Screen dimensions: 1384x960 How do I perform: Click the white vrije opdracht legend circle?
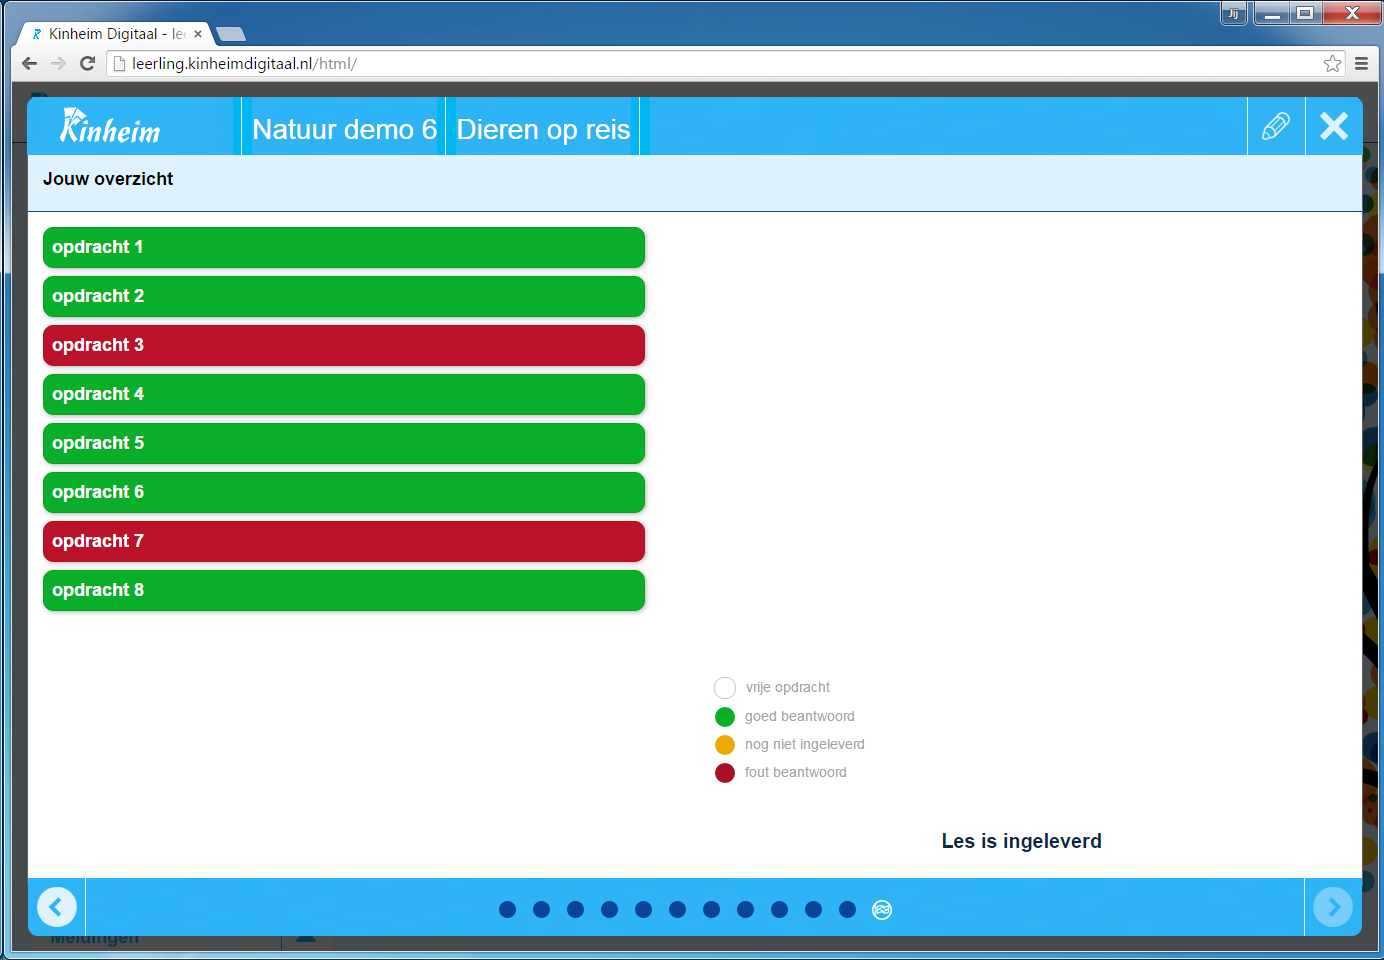725,688
